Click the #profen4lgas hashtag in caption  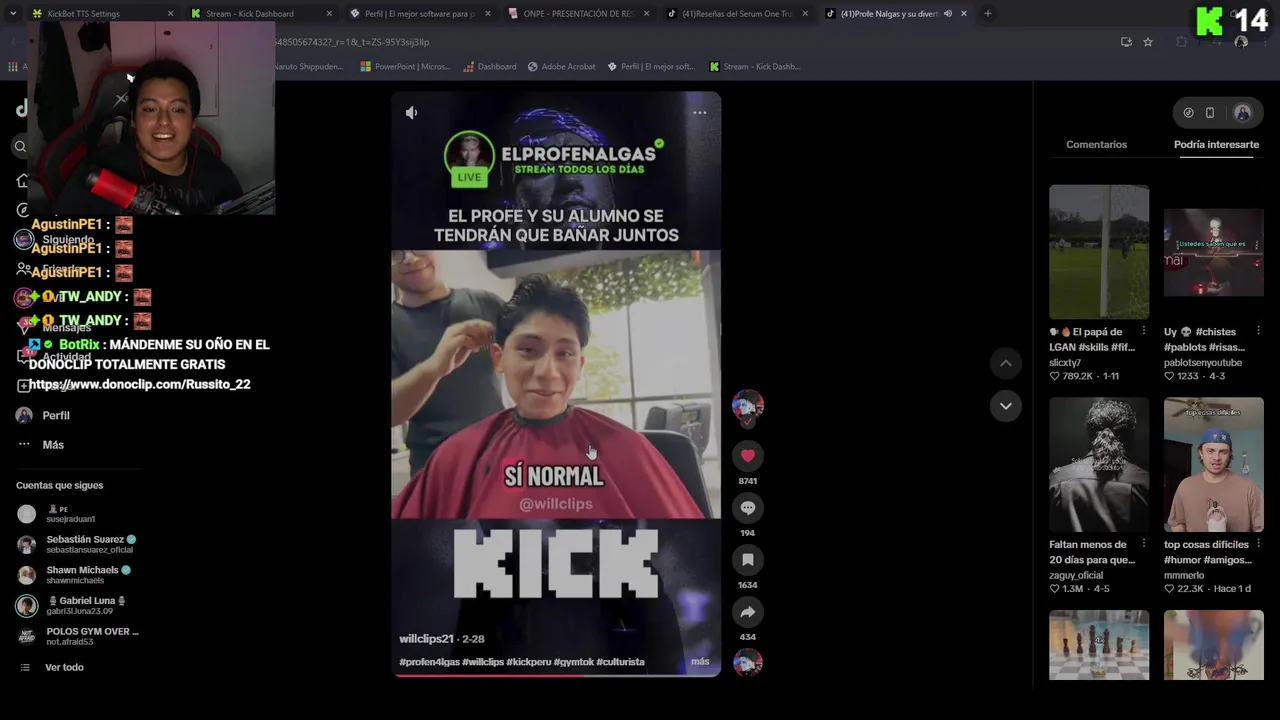tap(429, 662)
